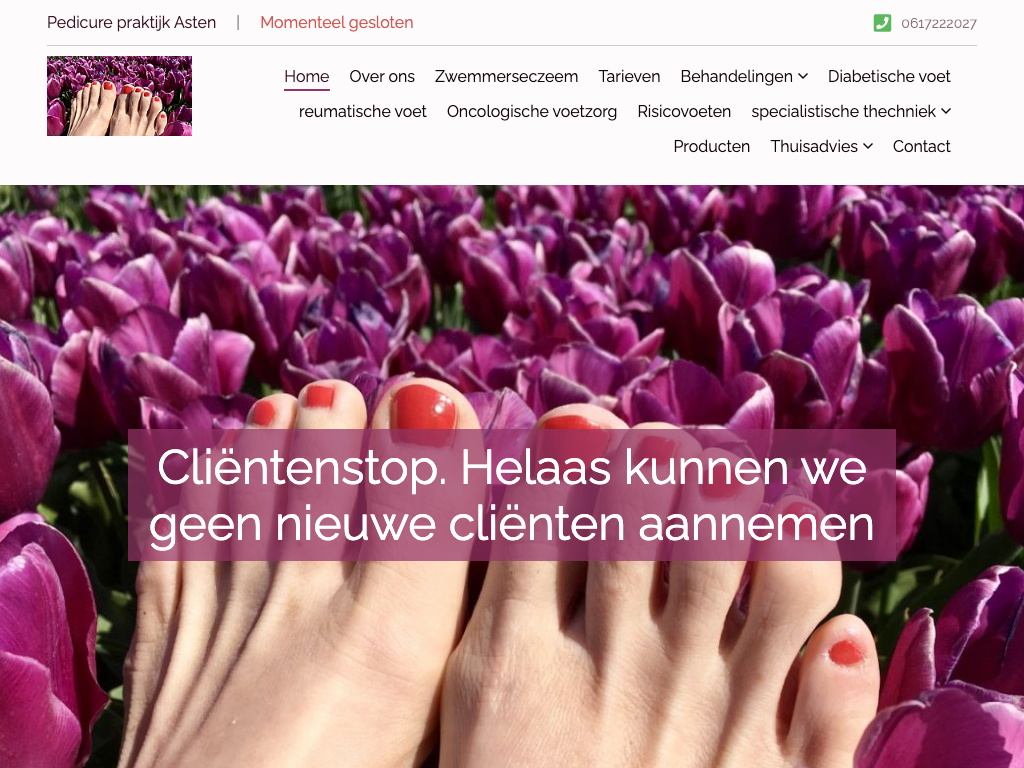The height and width of the screenshot is (768, 1024).
Task: Click the Pedicure praktijk Asten title
Action: tap(131, 23)
